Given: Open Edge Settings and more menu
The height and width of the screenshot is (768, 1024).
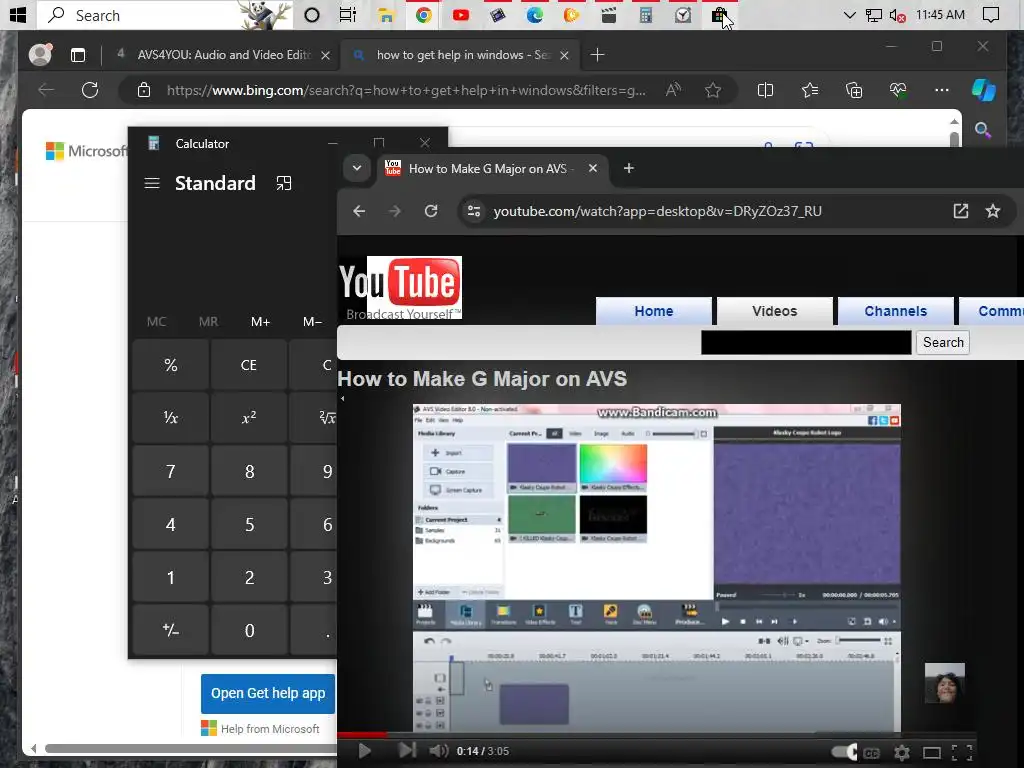Looking at the screenshot, I should (941, 90).
